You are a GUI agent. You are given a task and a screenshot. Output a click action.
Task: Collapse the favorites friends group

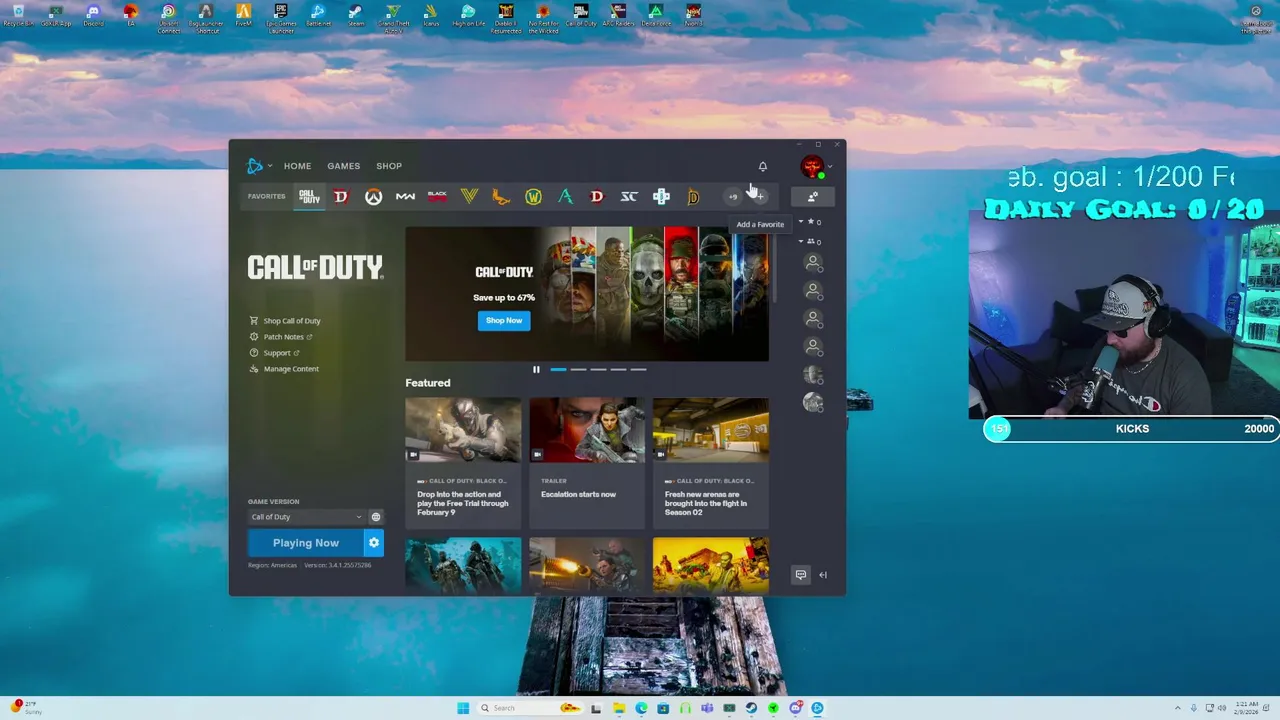(800, 222)
